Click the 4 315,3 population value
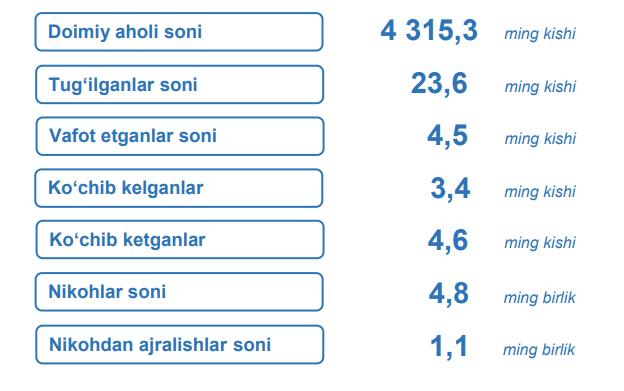Image resolution: width=624 pixels, height=391 pixels. click(x=429, y=31)
